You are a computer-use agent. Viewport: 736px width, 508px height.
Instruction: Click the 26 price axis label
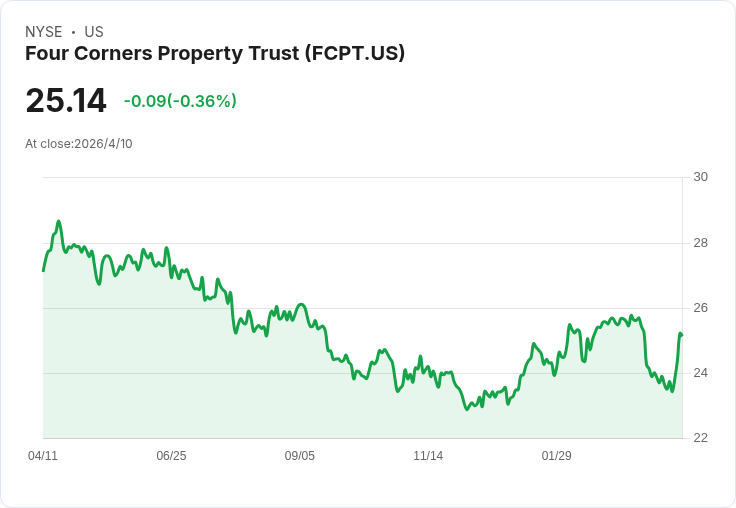tap(701, 308)
